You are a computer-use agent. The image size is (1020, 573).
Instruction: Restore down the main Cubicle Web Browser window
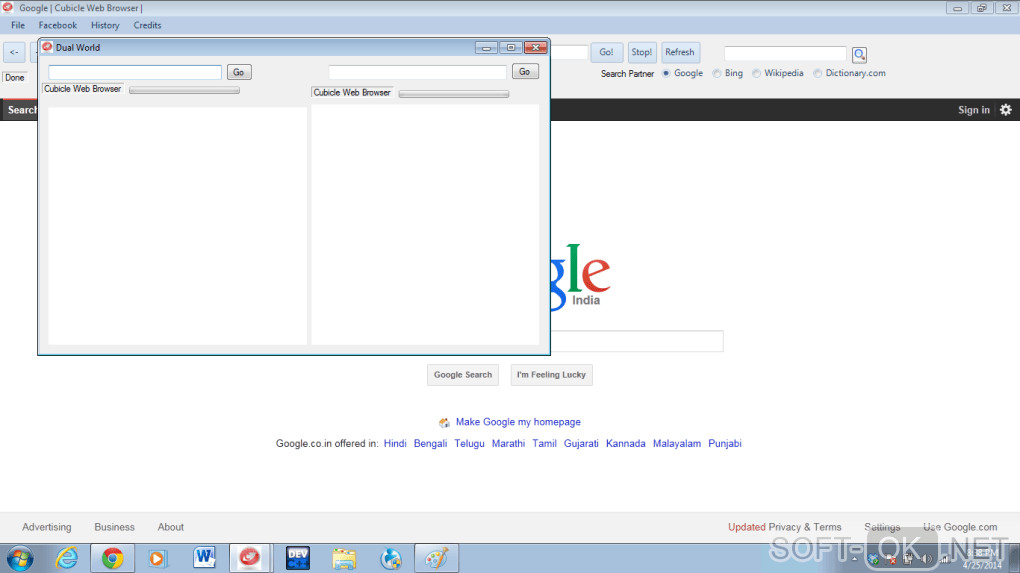[x=982, y=8]
